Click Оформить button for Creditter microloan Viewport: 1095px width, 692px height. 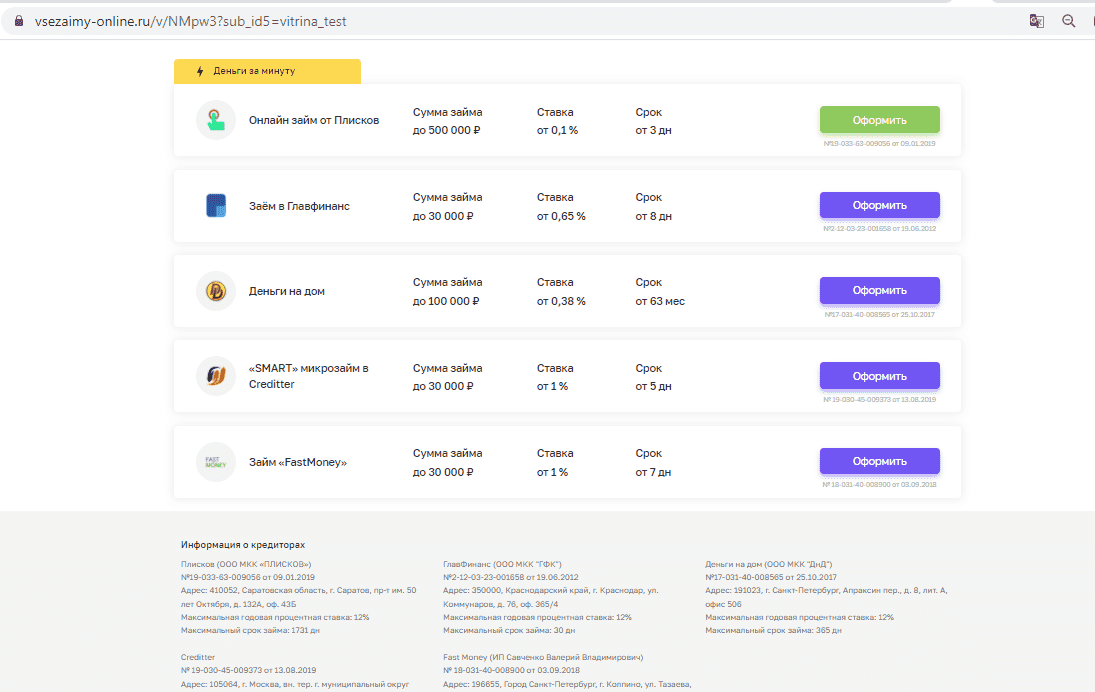[x=879, y=376]
